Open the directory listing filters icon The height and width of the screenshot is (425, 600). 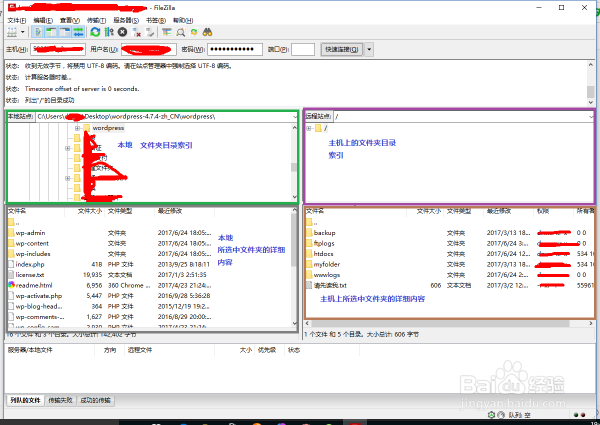166,32
